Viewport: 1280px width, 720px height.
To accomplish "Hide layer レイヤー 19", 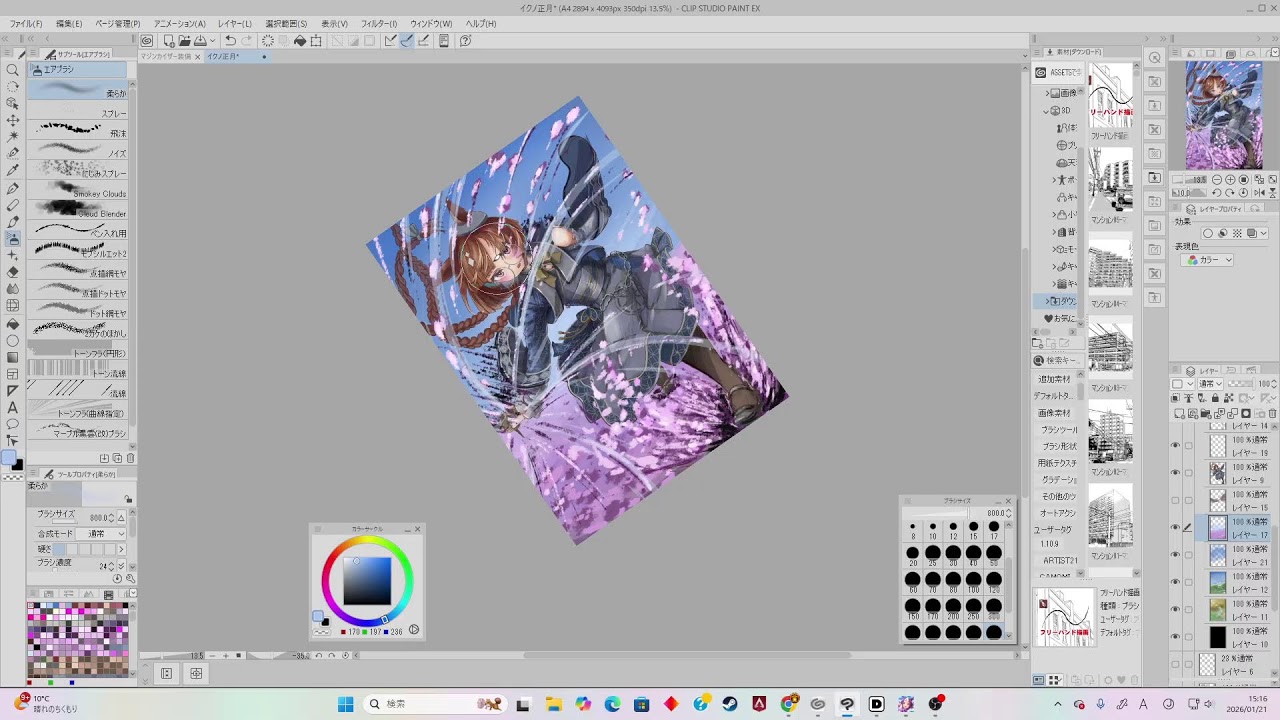I will pos(1175,446).
